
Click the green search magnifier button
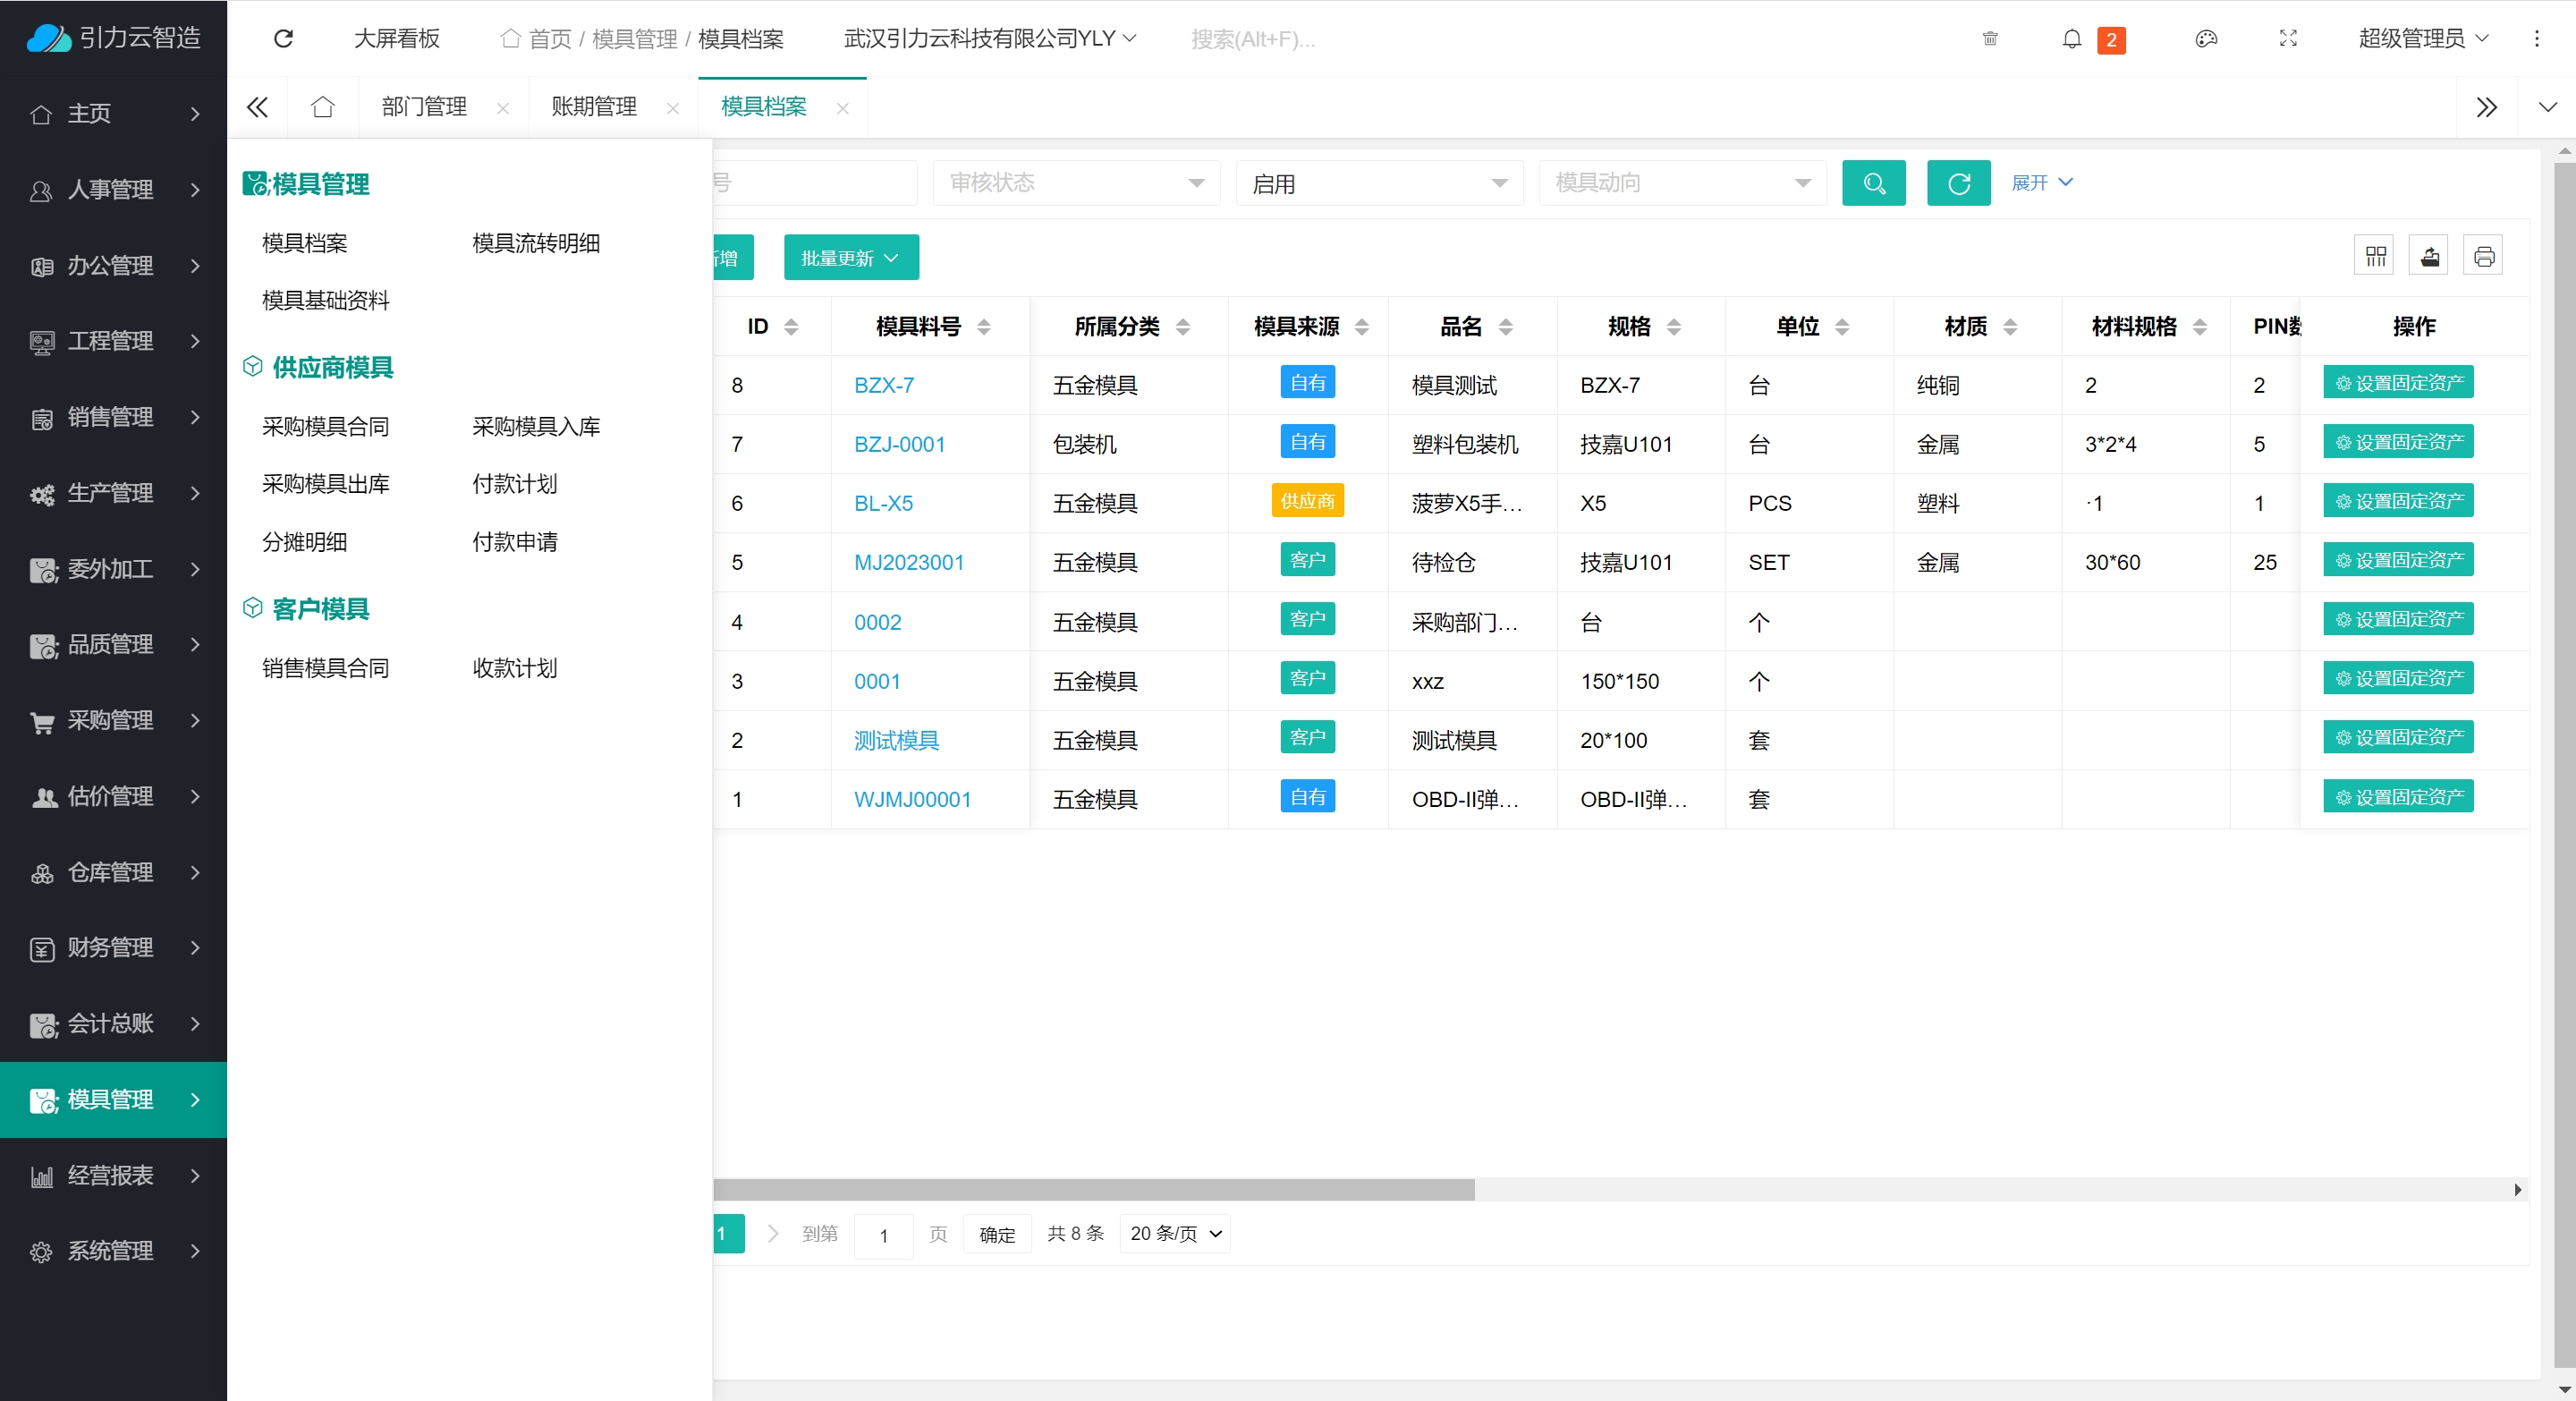point(1873,183)
